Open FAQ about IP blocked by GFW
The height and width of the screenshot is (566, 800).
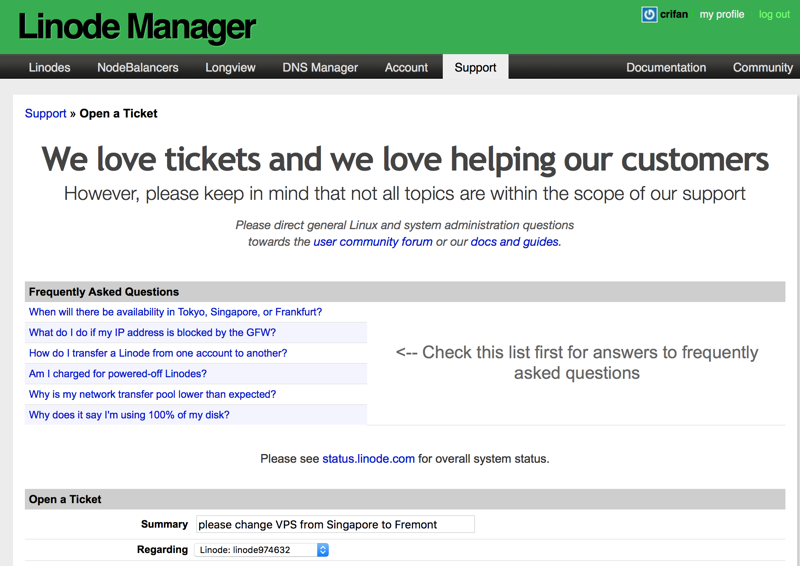point(152,332)
